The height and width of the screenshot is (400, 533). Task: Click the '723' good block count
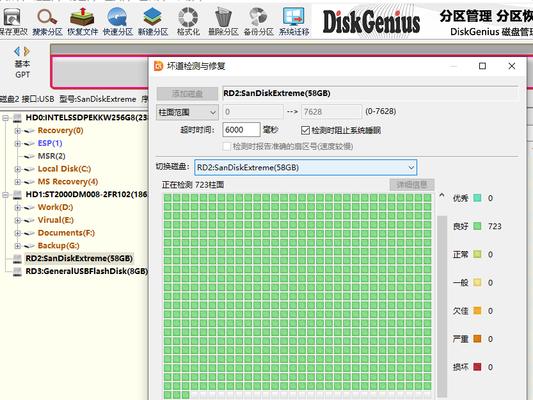tap(495, 226)
